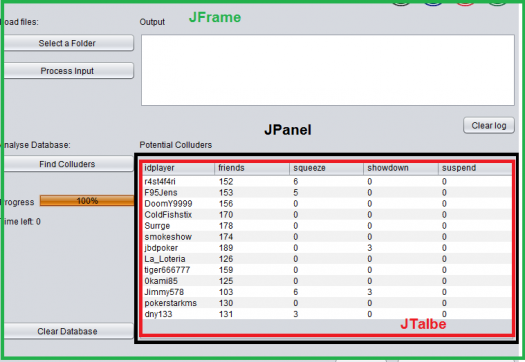Select the Surrge player cell
The width and height of the screenshot is (525, 362).
click(x=178, y=226)
